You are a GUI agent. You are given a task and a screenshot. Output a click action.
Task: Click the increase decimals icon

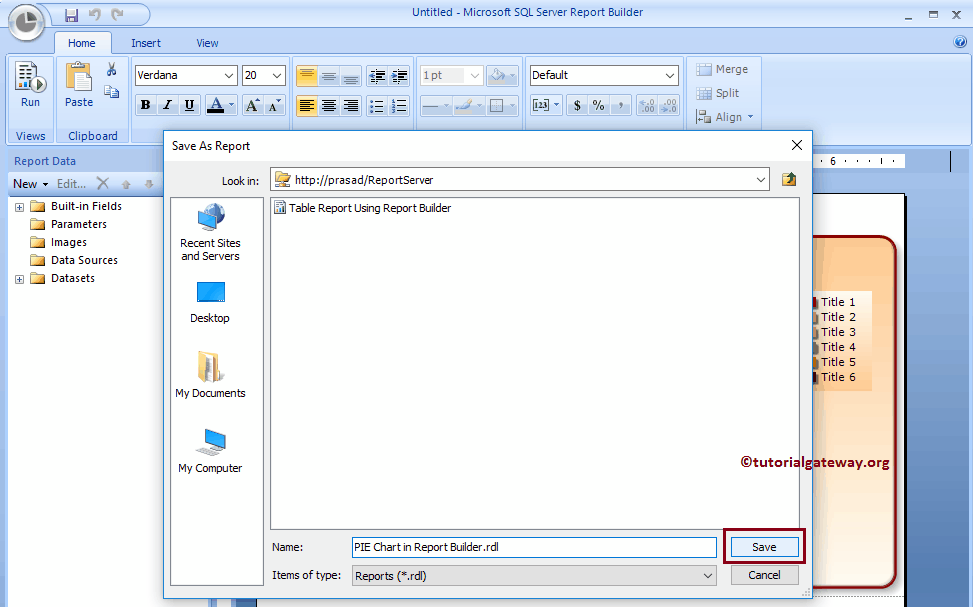[x=669, y=106]
